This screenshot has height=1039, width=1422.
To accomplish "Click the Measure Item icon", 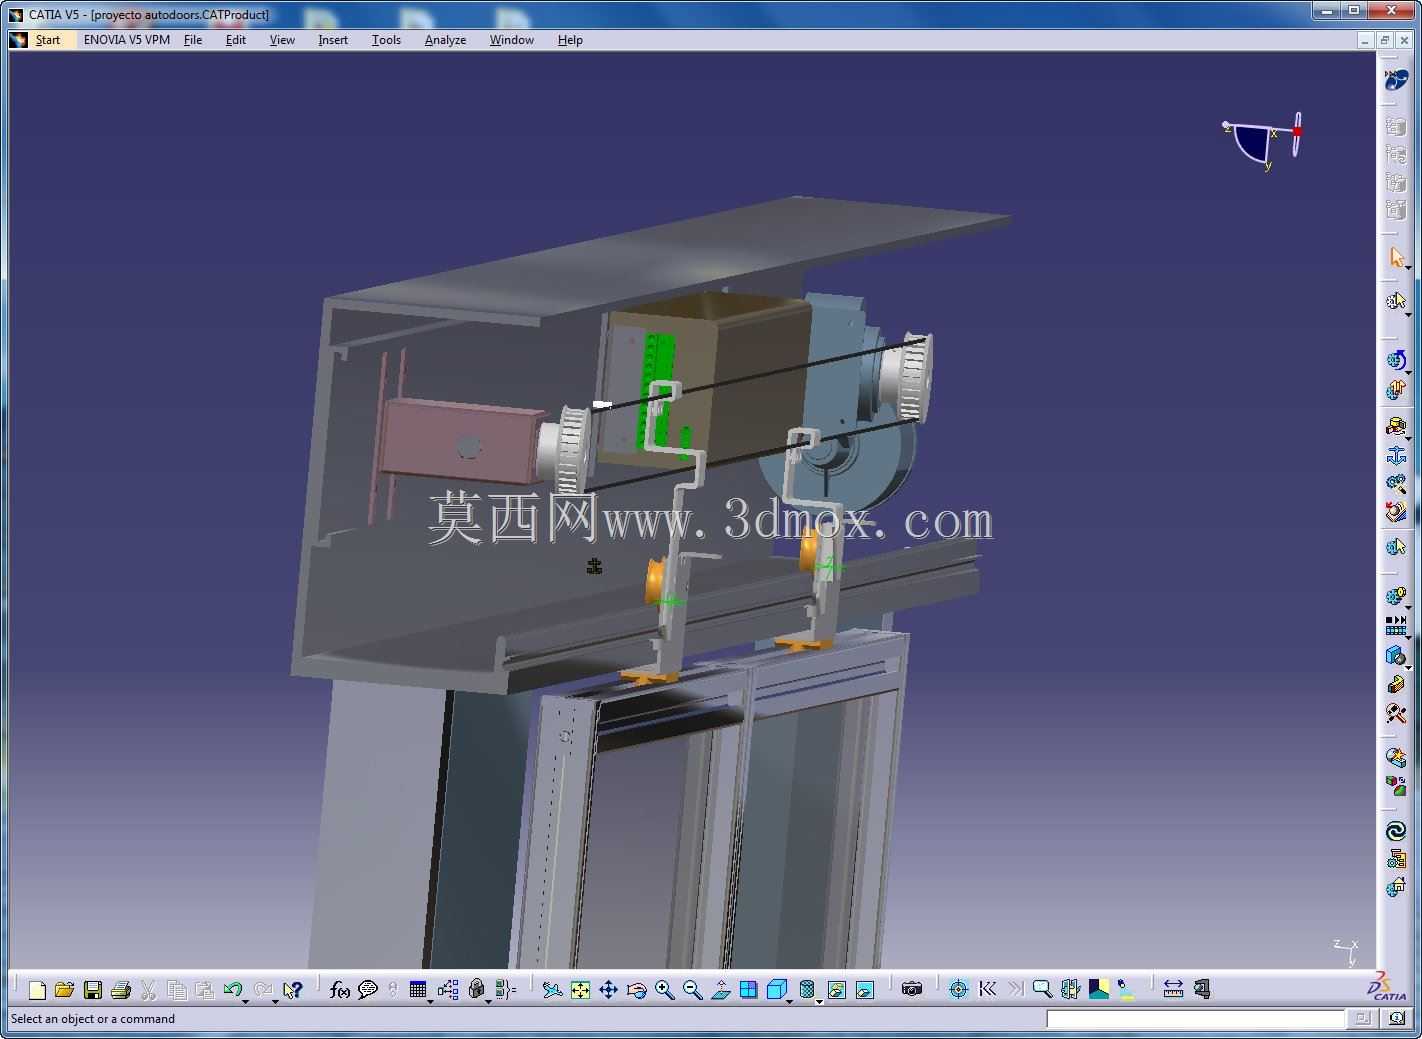I will [1201, 990].
